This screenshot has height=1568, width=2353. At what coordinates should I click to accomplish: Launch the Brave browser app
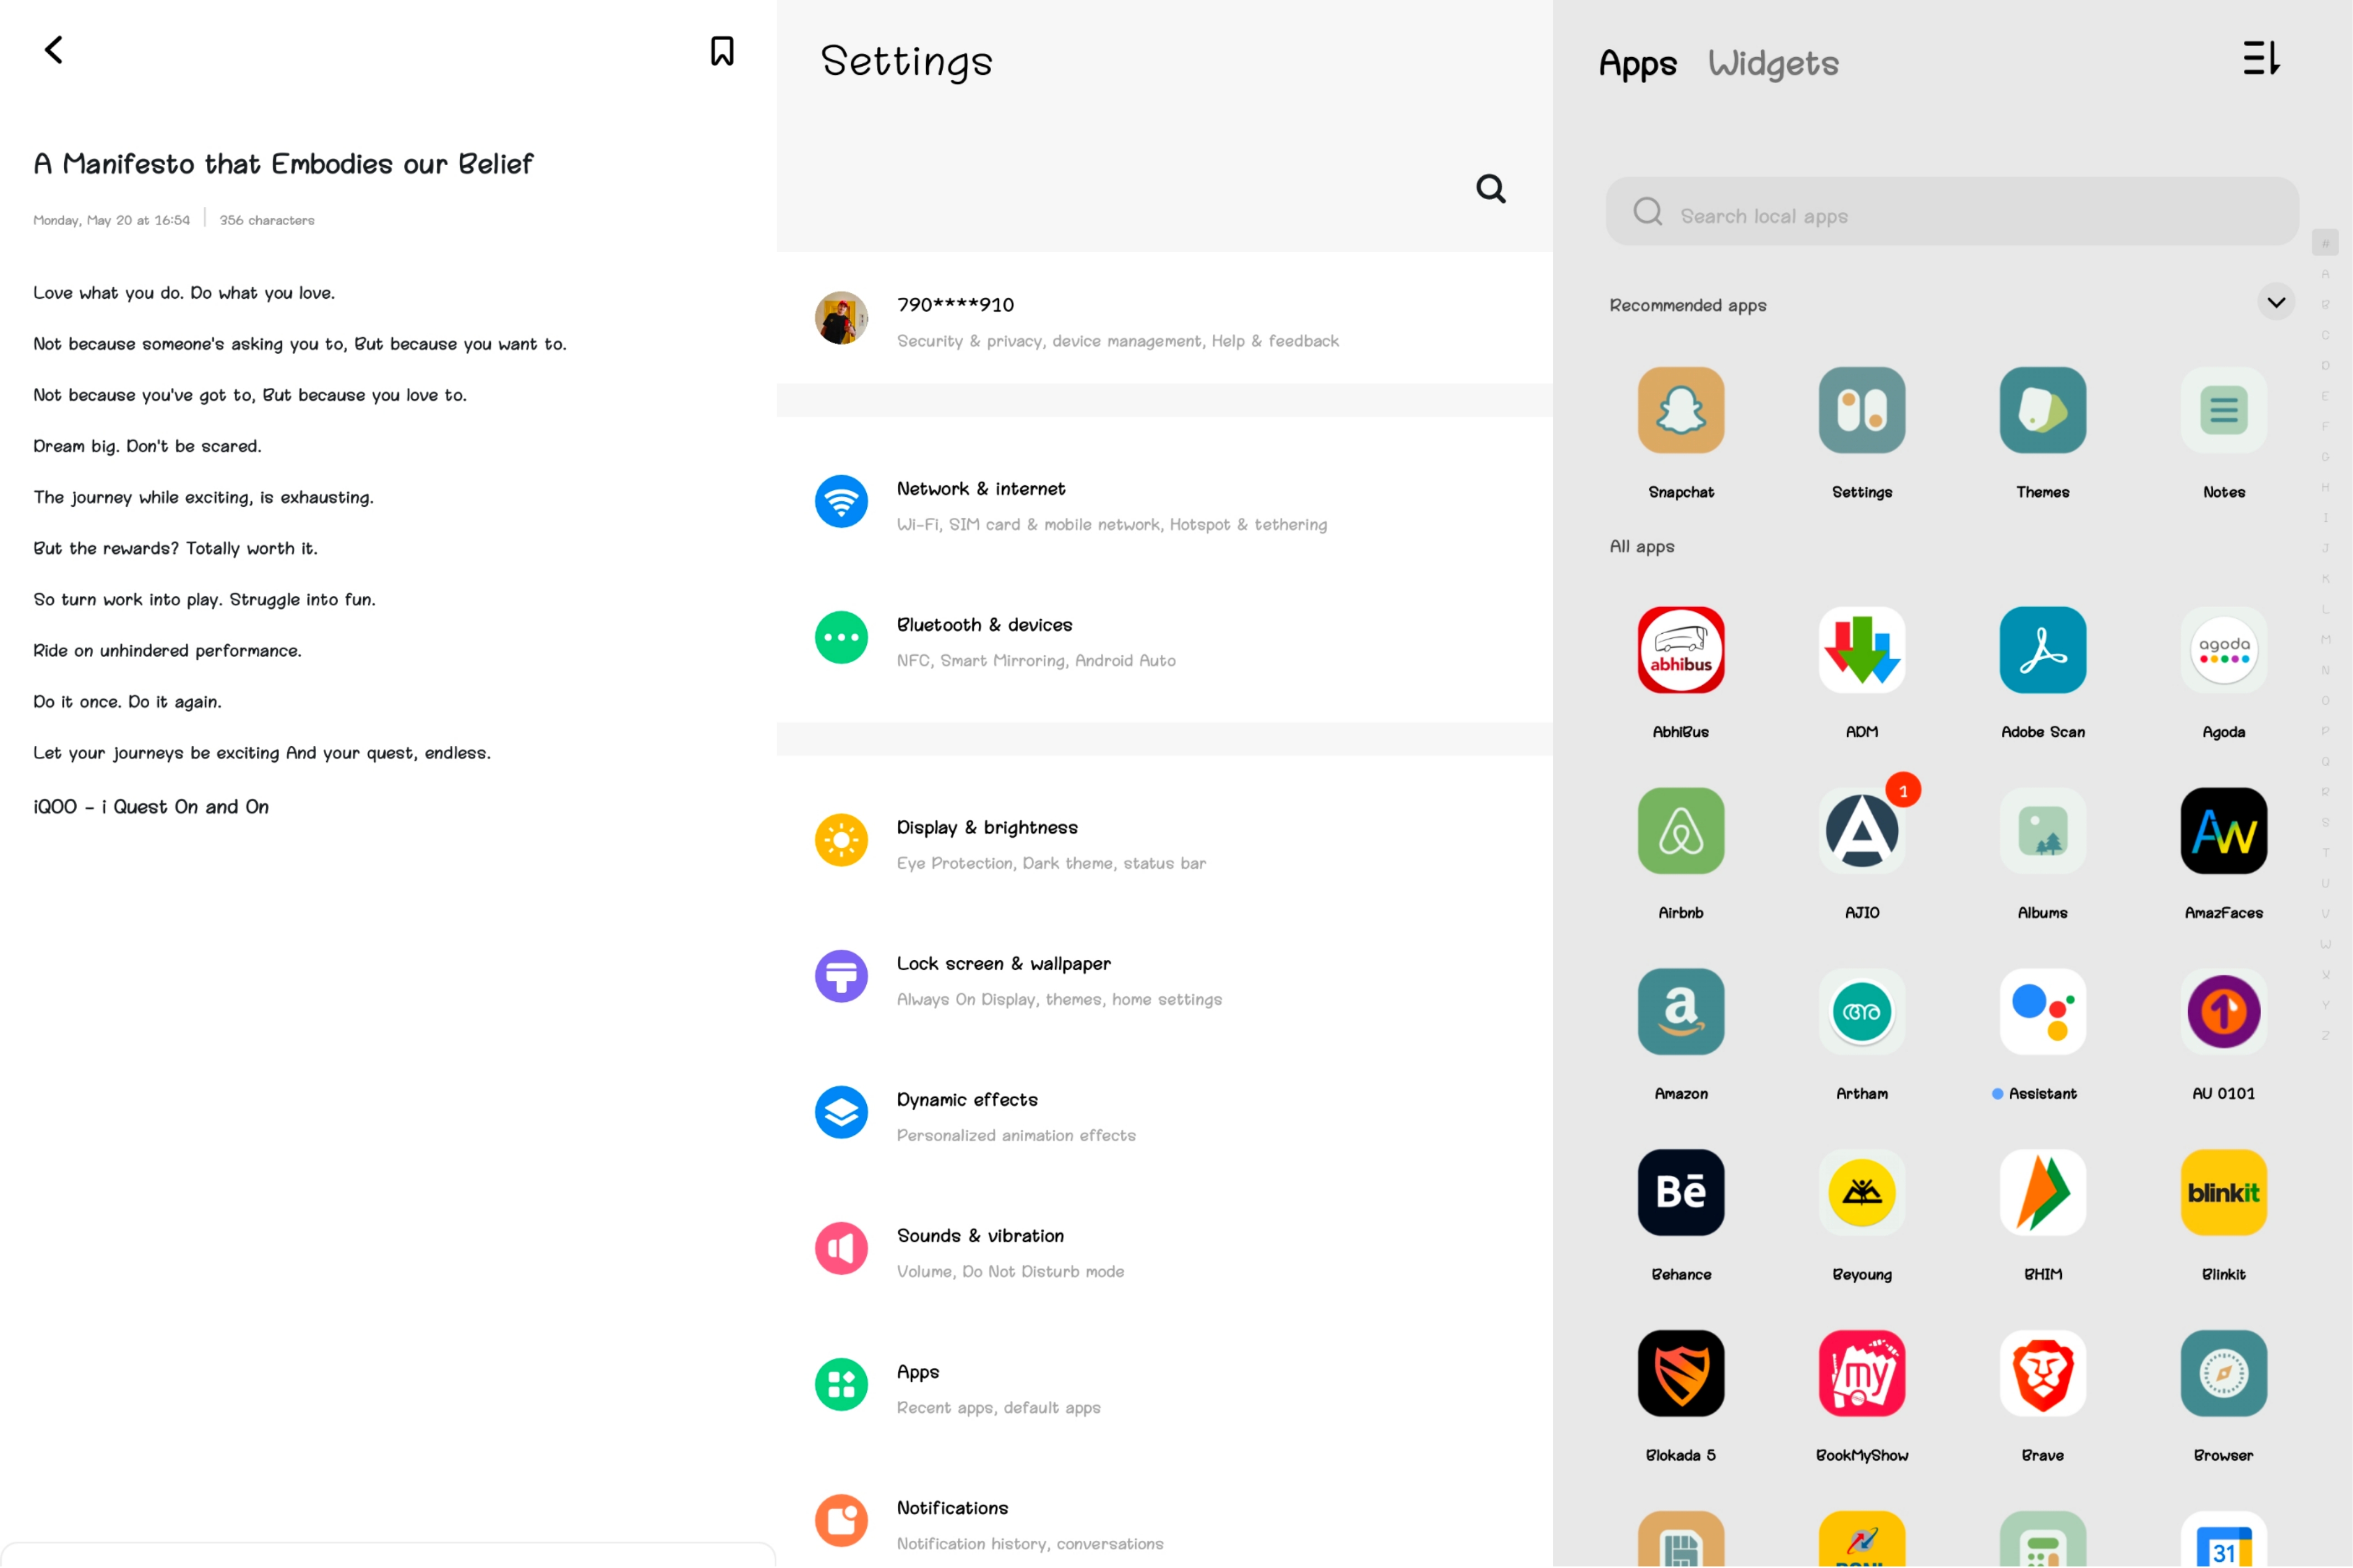tap(2042, 1373)
